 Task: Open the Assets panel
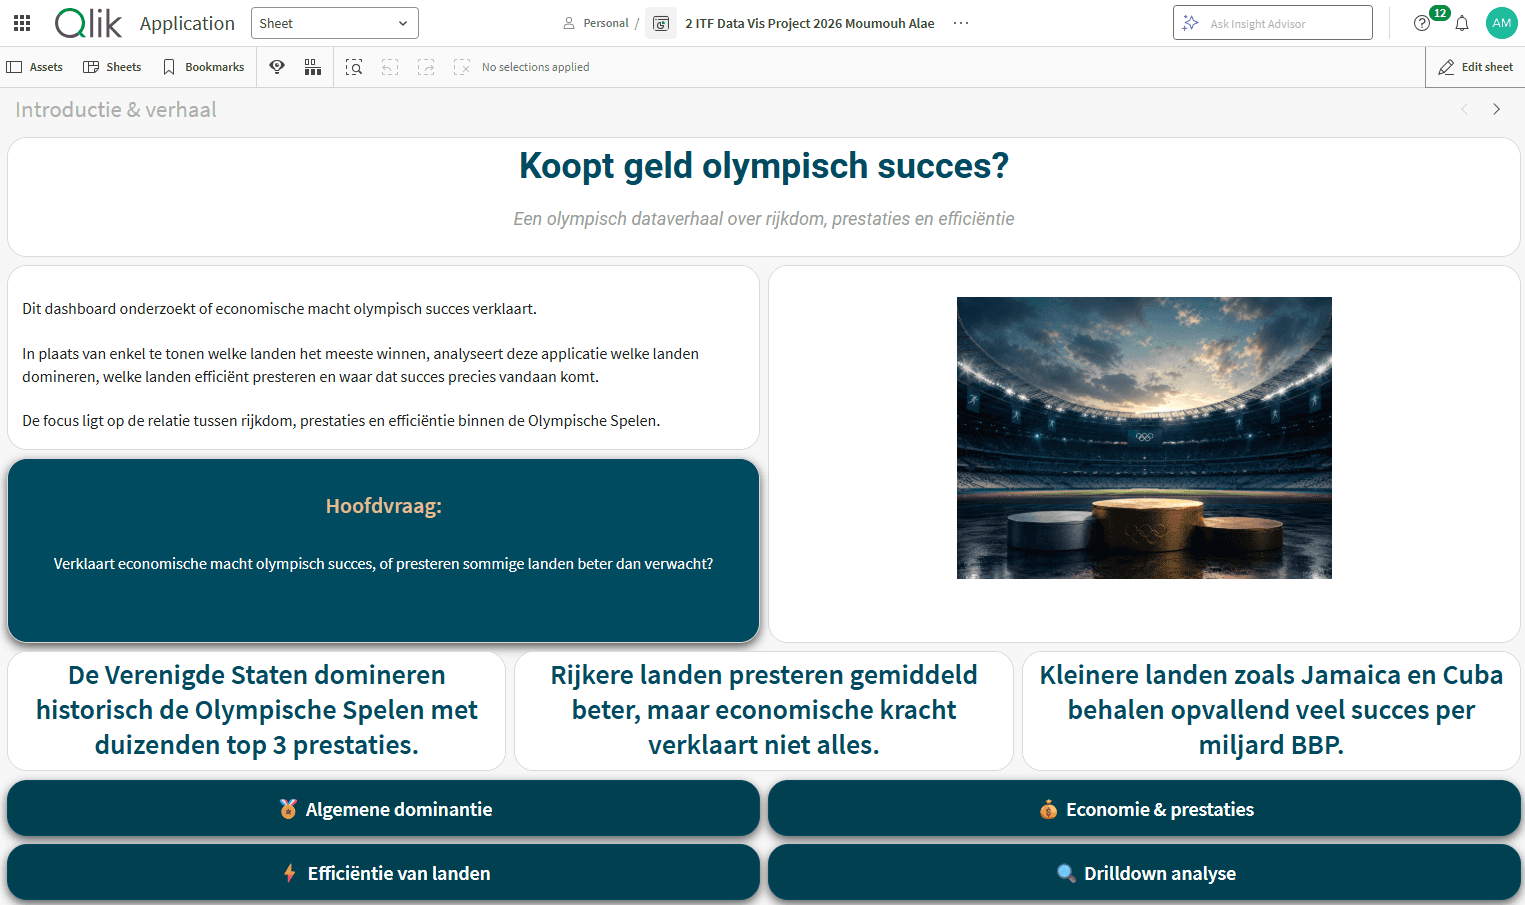[35, 67]
